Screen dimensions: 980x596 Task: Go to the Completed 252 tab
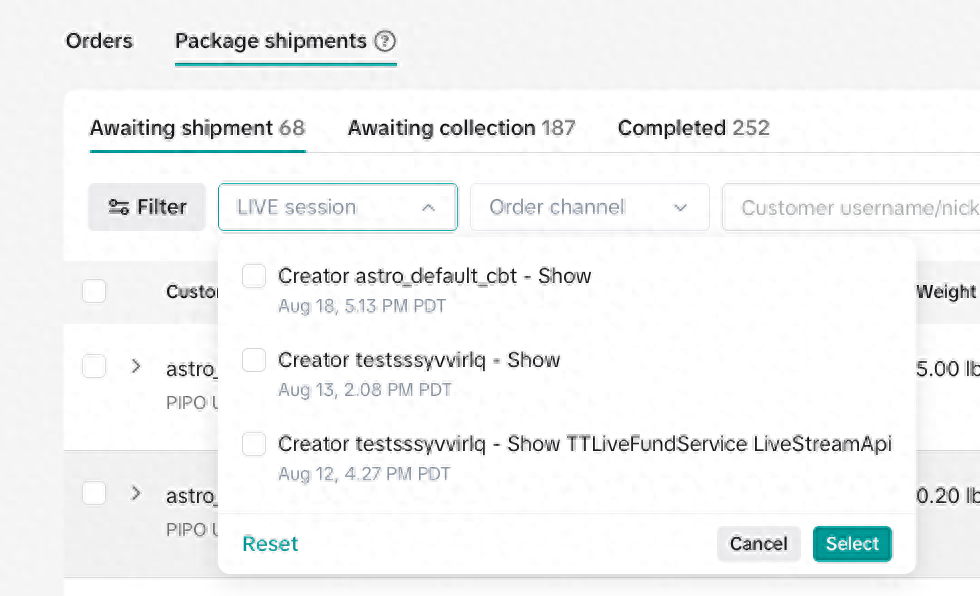pyautogui.click(x=693, y=128)
